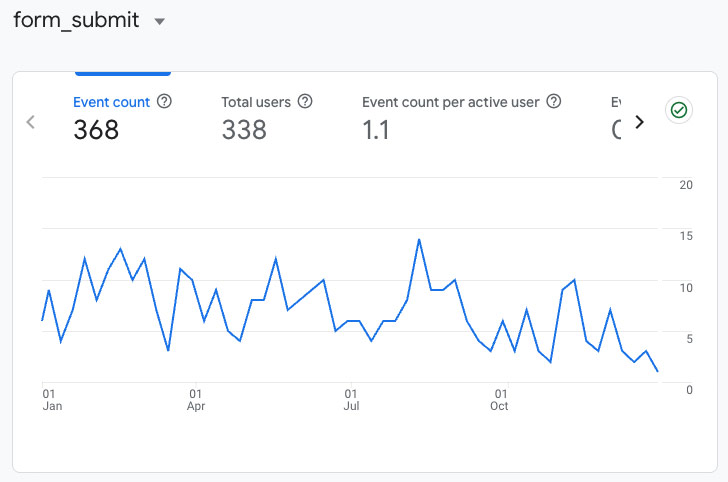Click the 01 Jul axis label
This screenshot has width=728, height=482.
(x=351, y=400)
